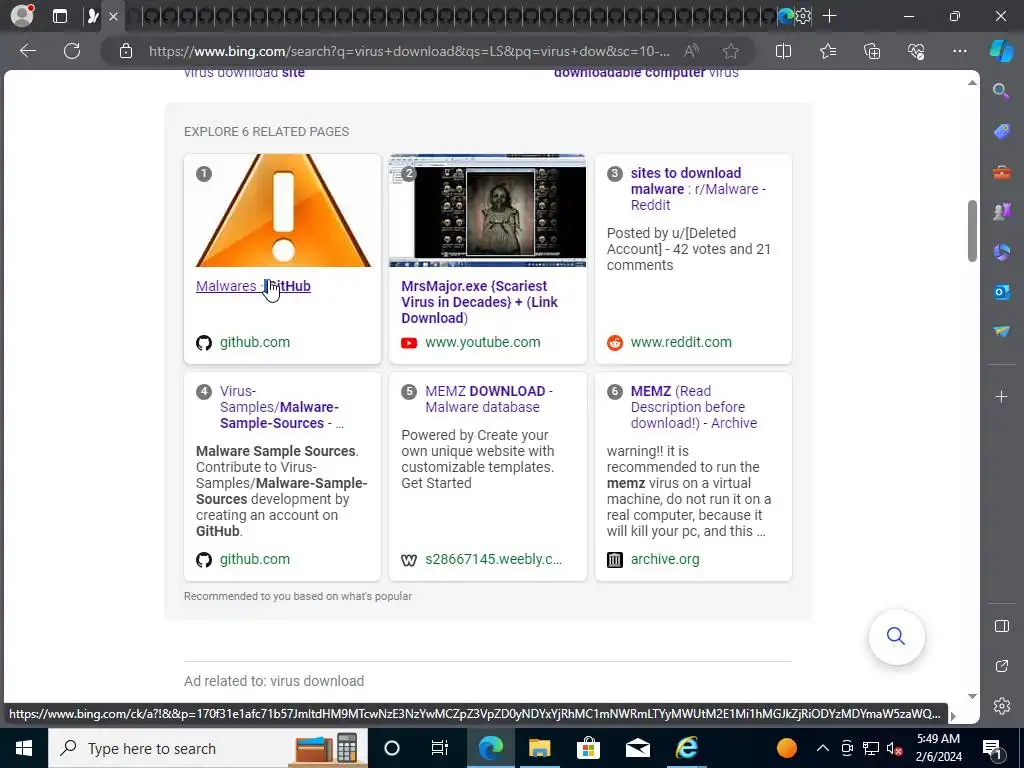Open Meet Now camera tray icon
This screenshot has width=1024, height=768.
[847, 748]
